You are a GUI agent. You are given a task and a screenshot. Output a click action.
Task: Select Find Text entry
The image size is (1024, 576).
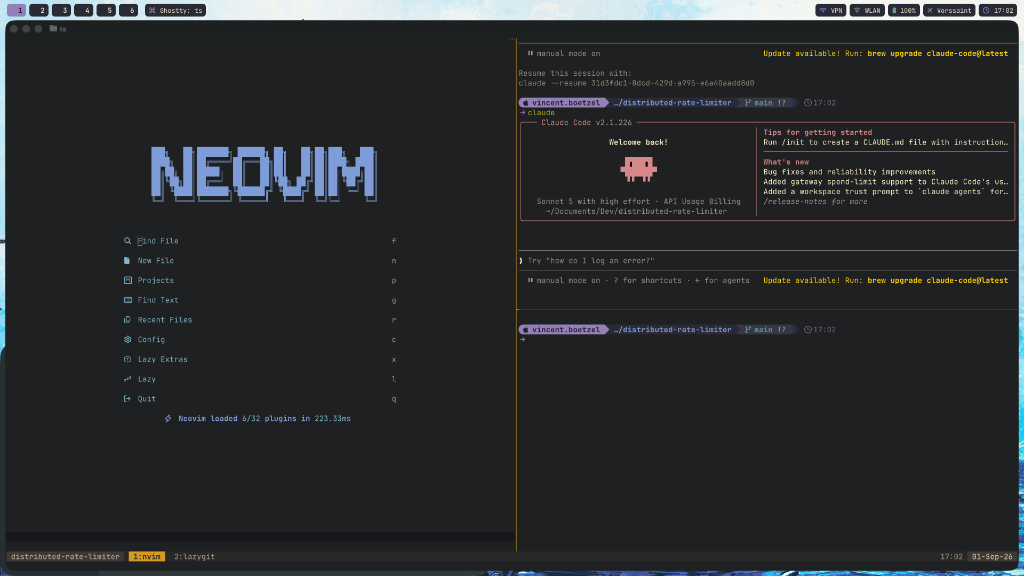[x=260, y=300]
